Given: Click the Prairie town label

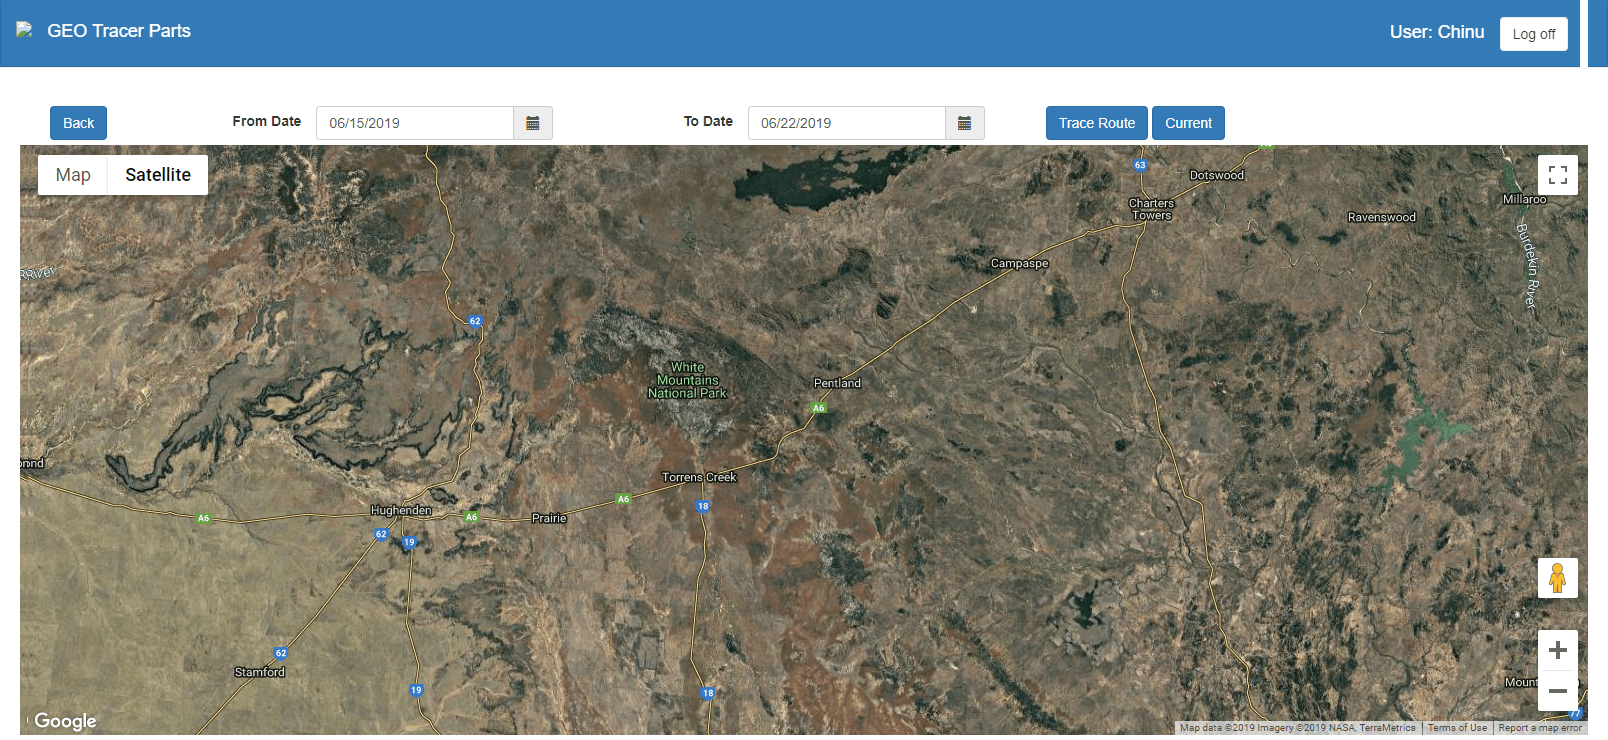Looking at the screenshot, I should [x=549, y=518].
